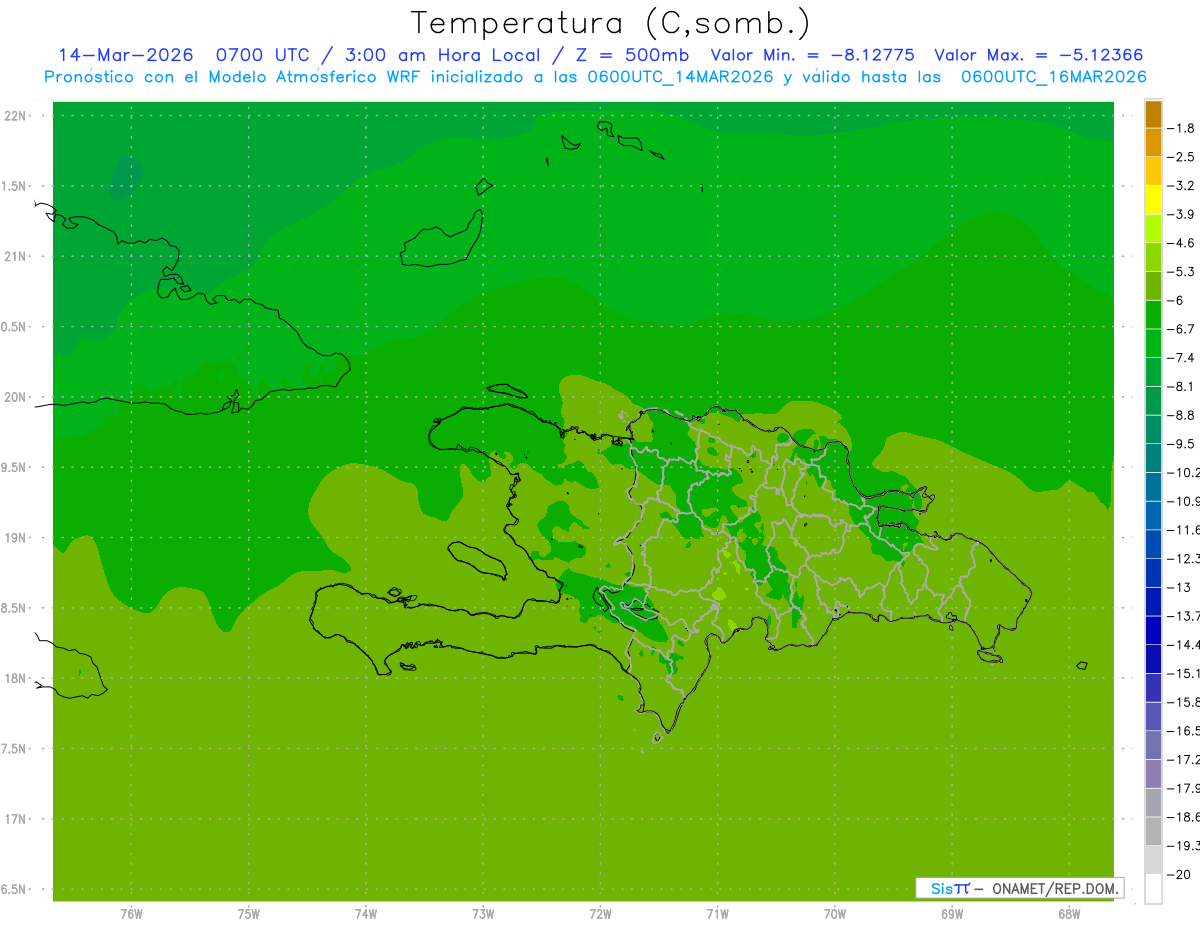Click the '71W' longitude label

click(x=717, y=914)
